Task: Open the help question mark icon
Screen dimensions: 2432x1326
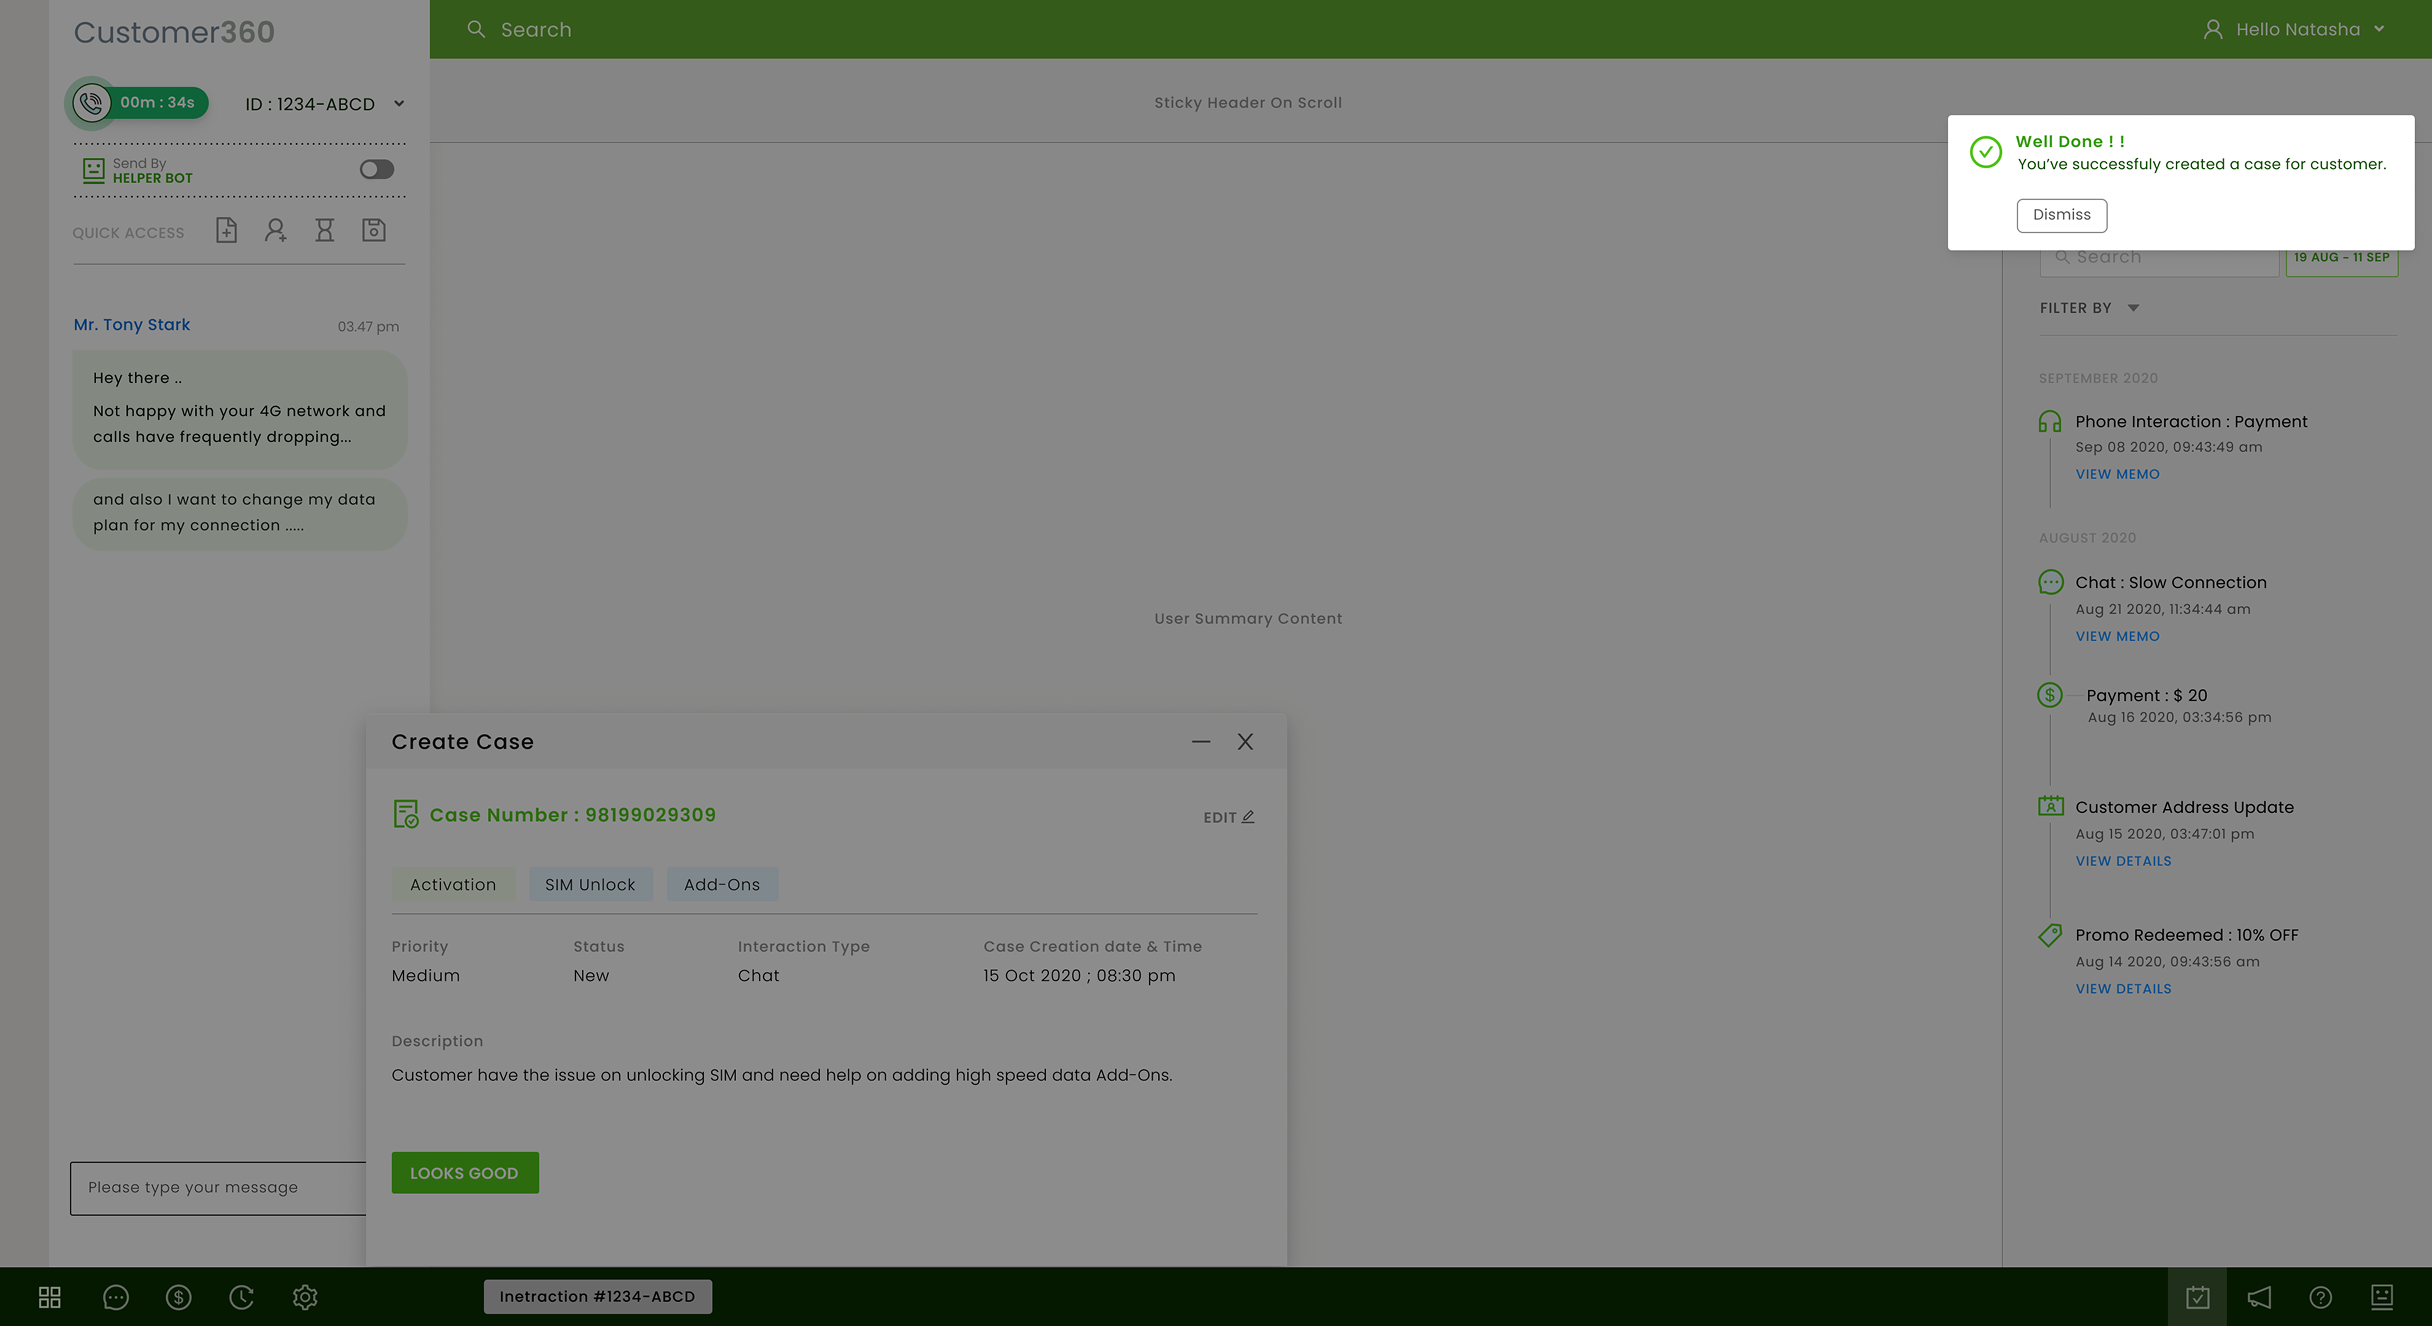Action: click(2321, 1297)
